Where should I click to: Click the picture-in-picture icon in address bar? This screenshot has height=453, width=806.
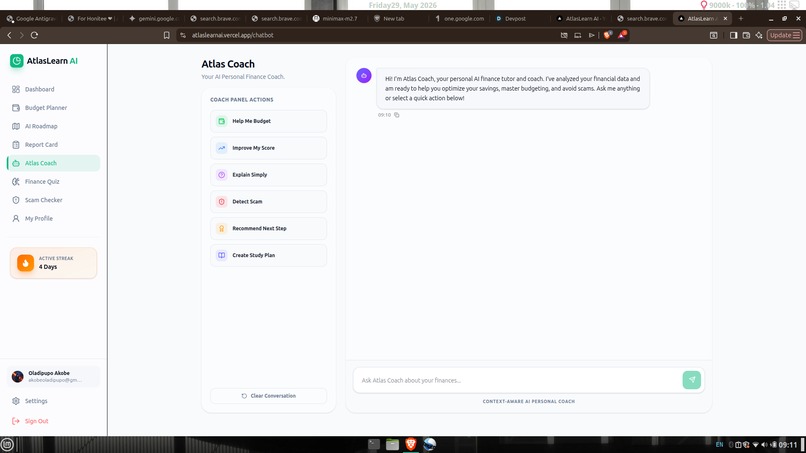pos(578,35)
